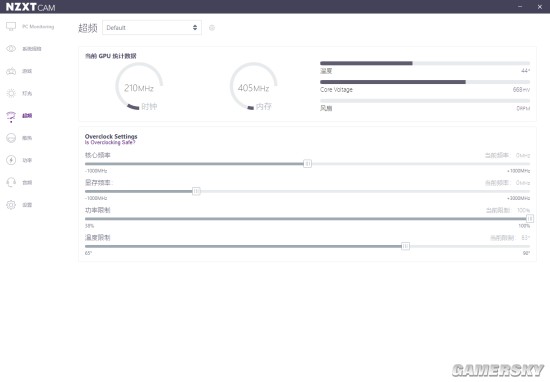Open the game controller icon section

[11, 71]
